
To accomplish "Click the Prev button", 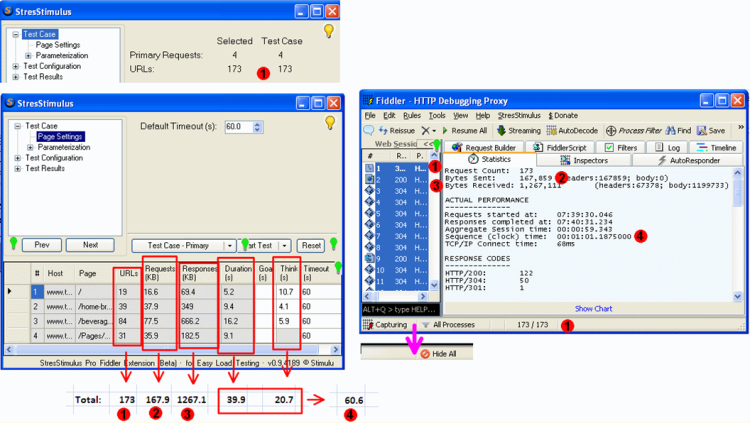I will [42, 245].
